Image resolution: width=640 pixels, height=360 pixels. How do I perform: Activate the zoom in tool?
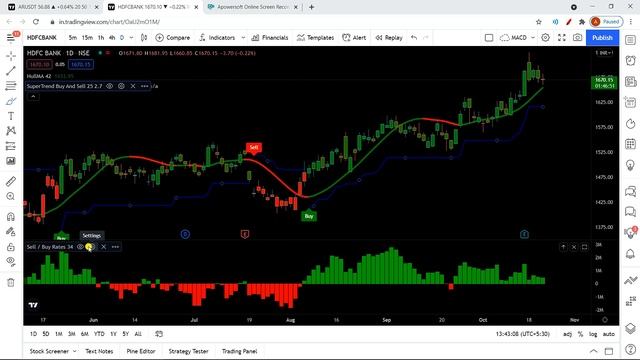pos(11,196)
